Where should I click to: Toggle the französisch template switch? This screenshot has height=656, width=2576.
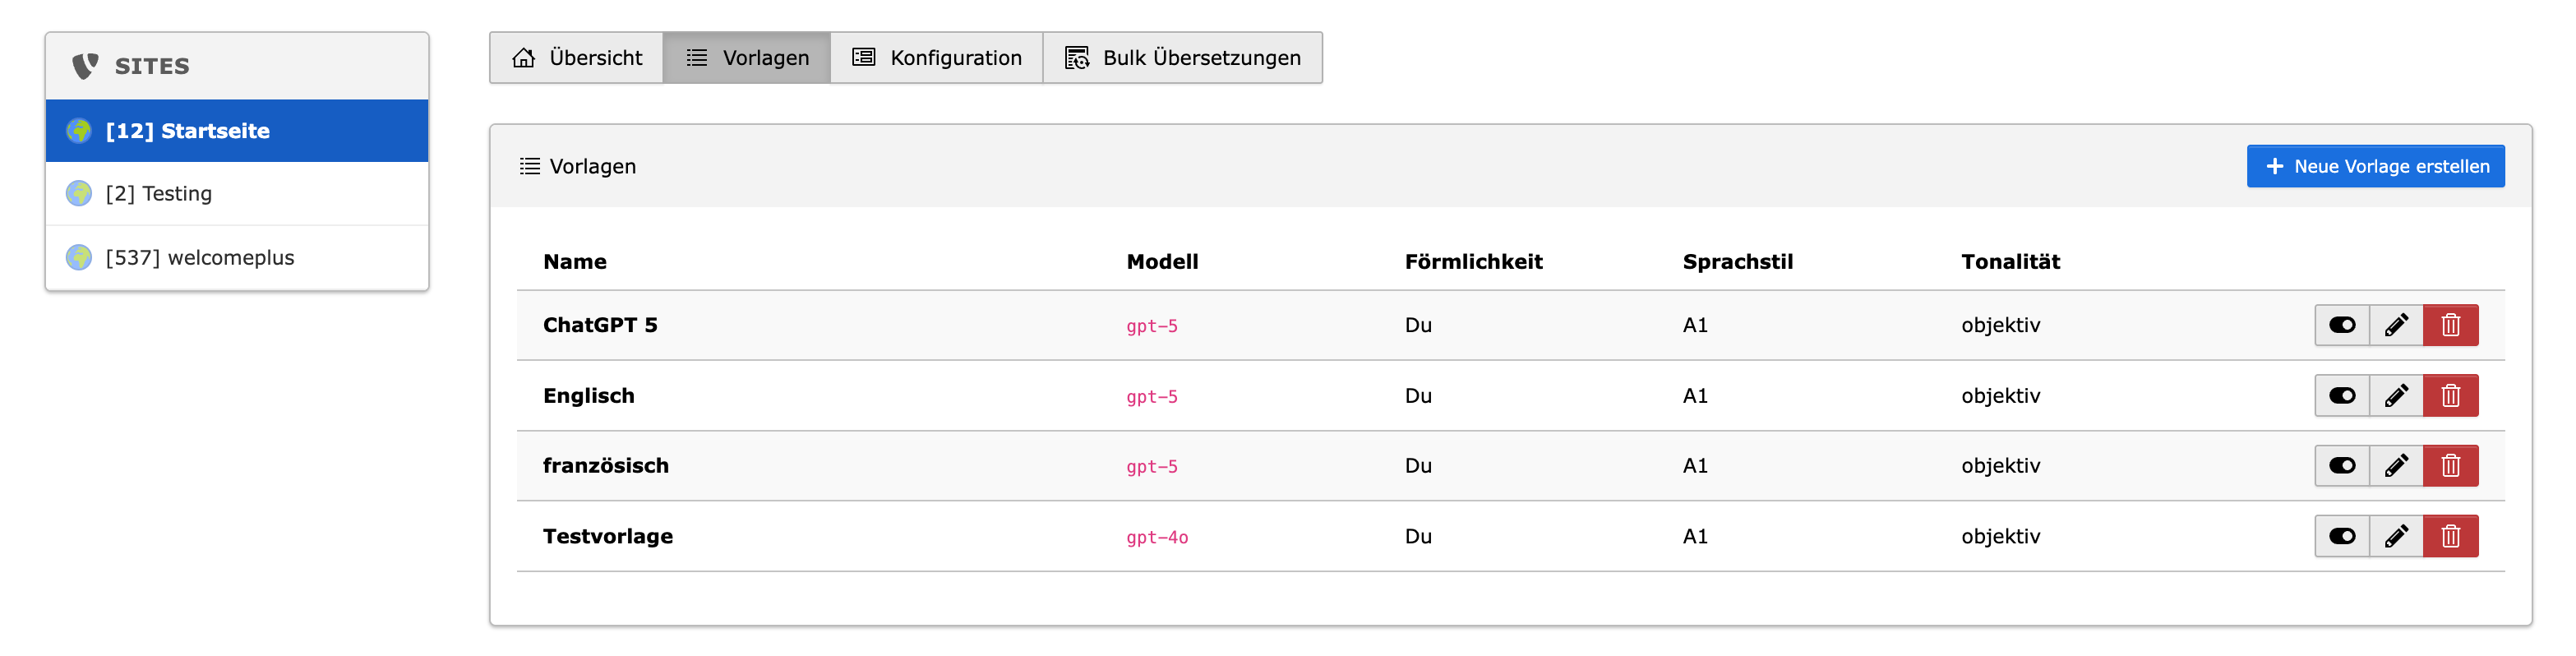pos(2342,466)
